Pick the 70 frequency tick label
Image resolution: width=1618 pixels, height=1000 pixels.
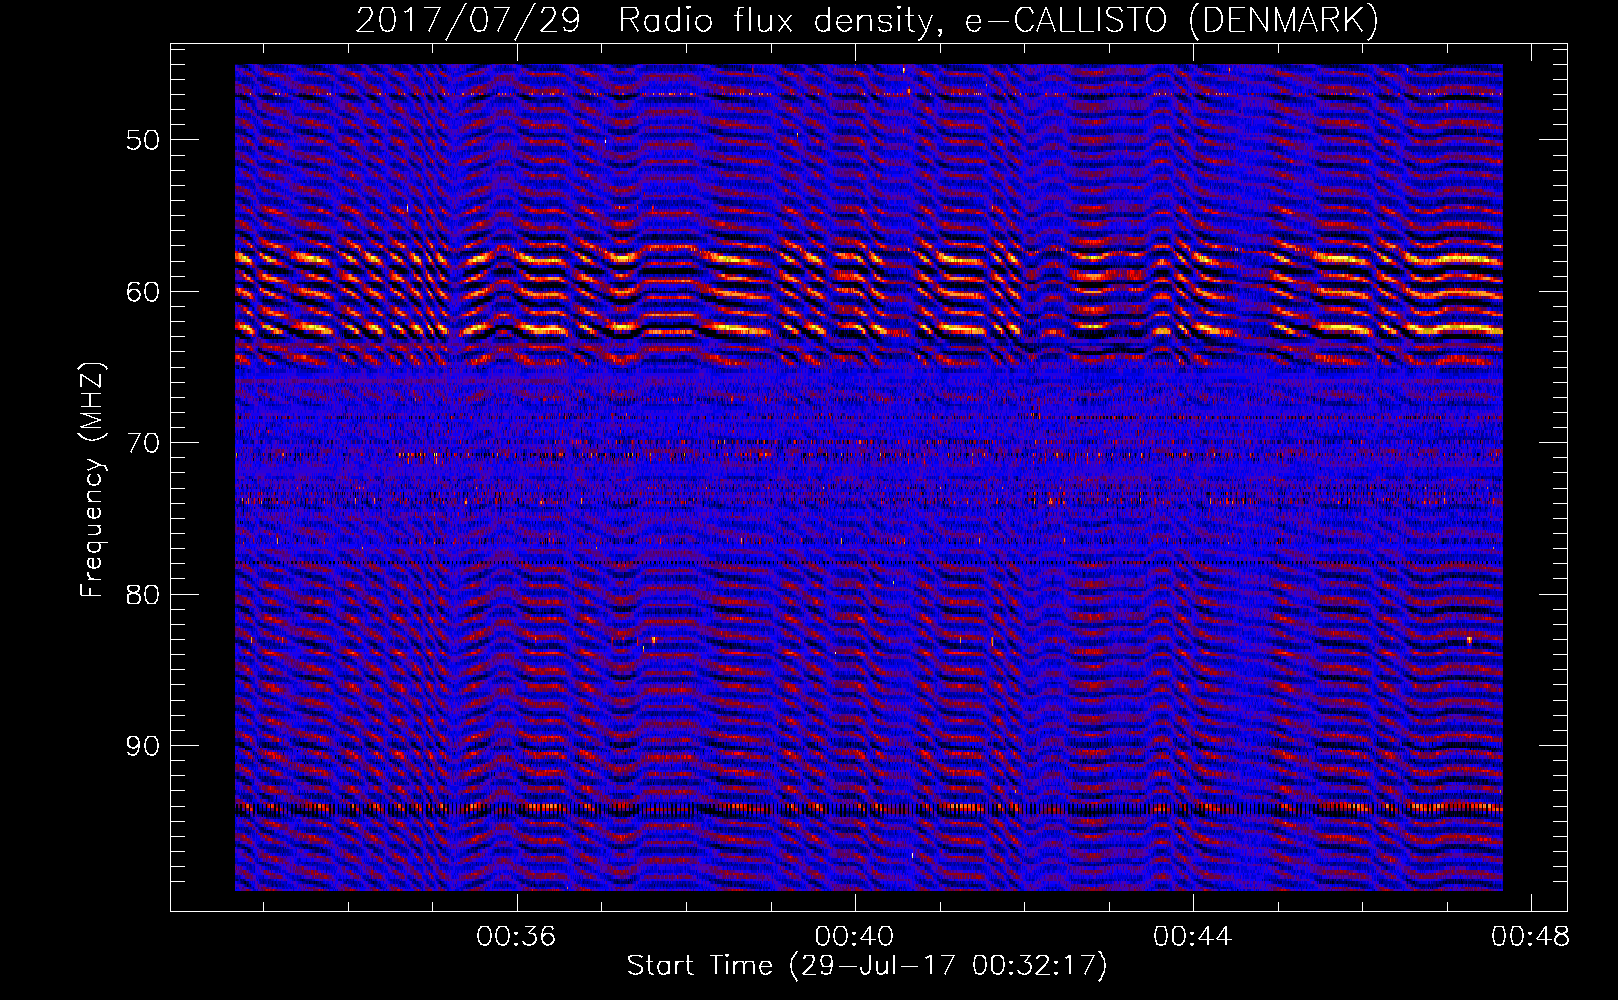143,443
